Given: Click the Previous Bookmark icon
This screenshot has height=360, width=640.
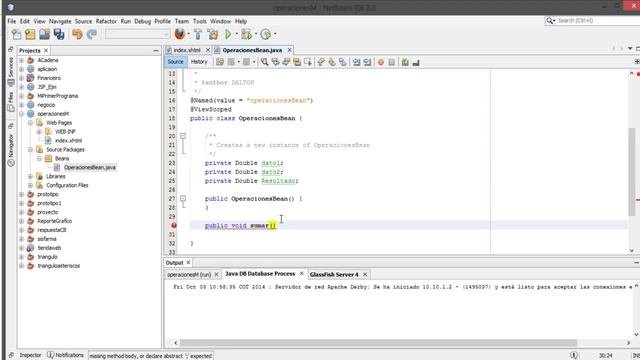Looking at the screenshot, I should pos(321,62).
